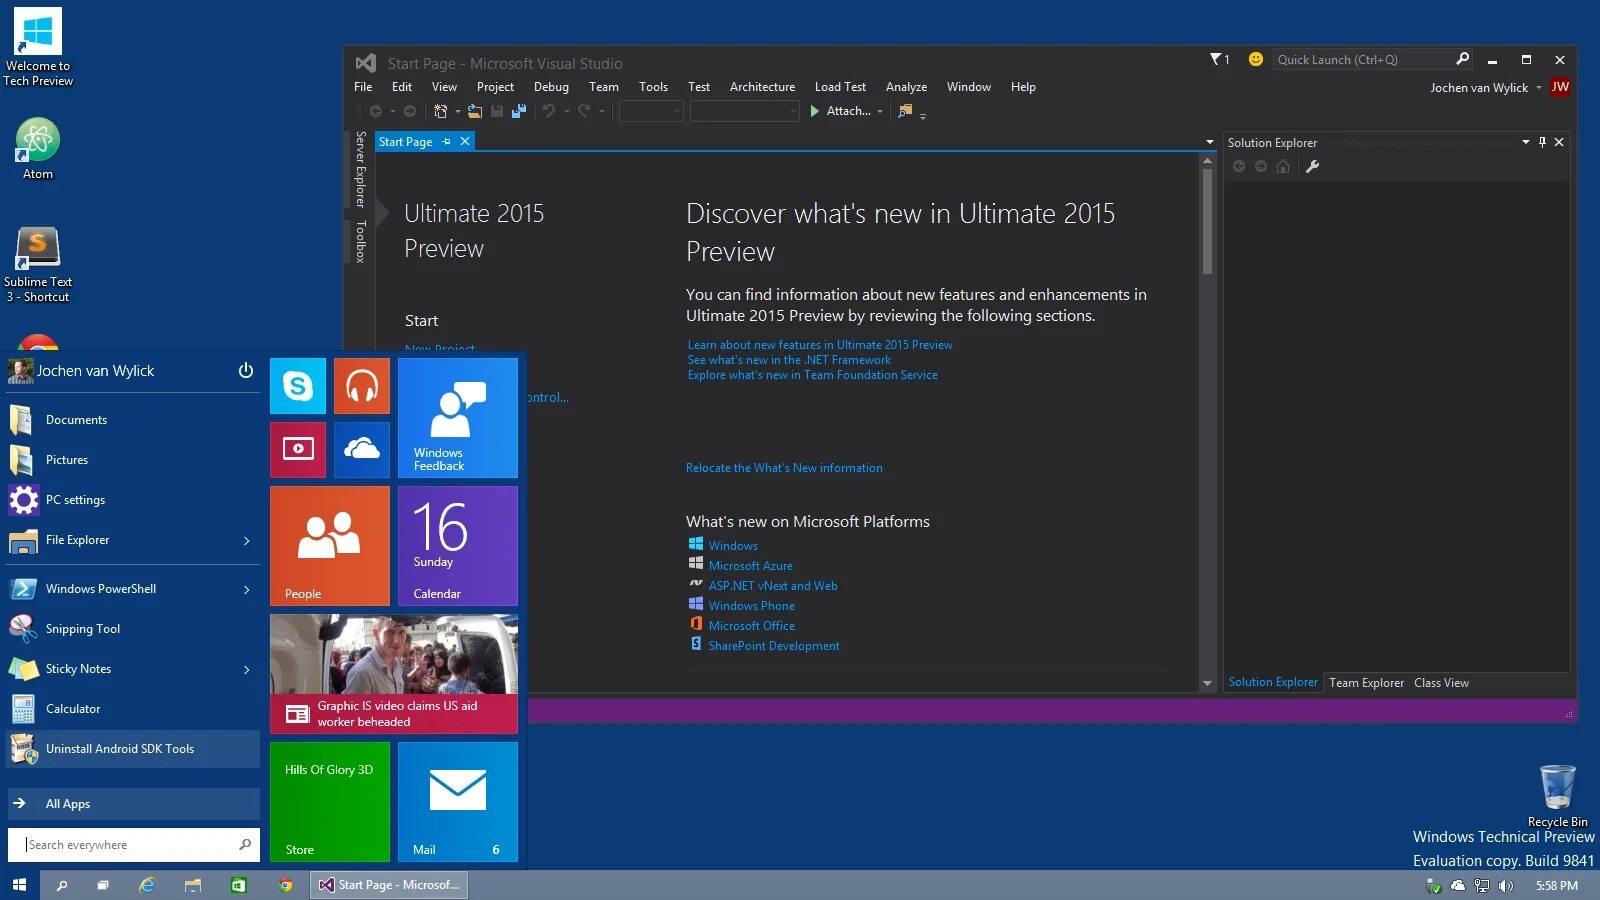
Task: Expand the Redo dropdown arrow
Action: pos(600,112)
